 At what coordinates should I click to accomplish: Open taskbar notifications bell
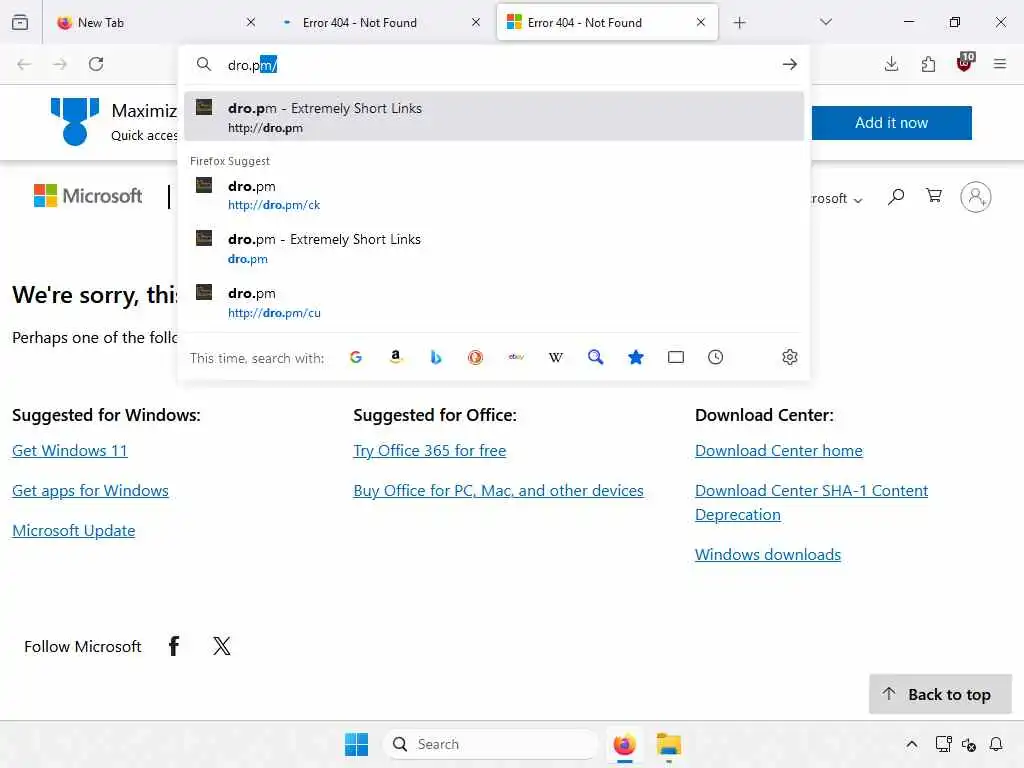pos(996,744)
